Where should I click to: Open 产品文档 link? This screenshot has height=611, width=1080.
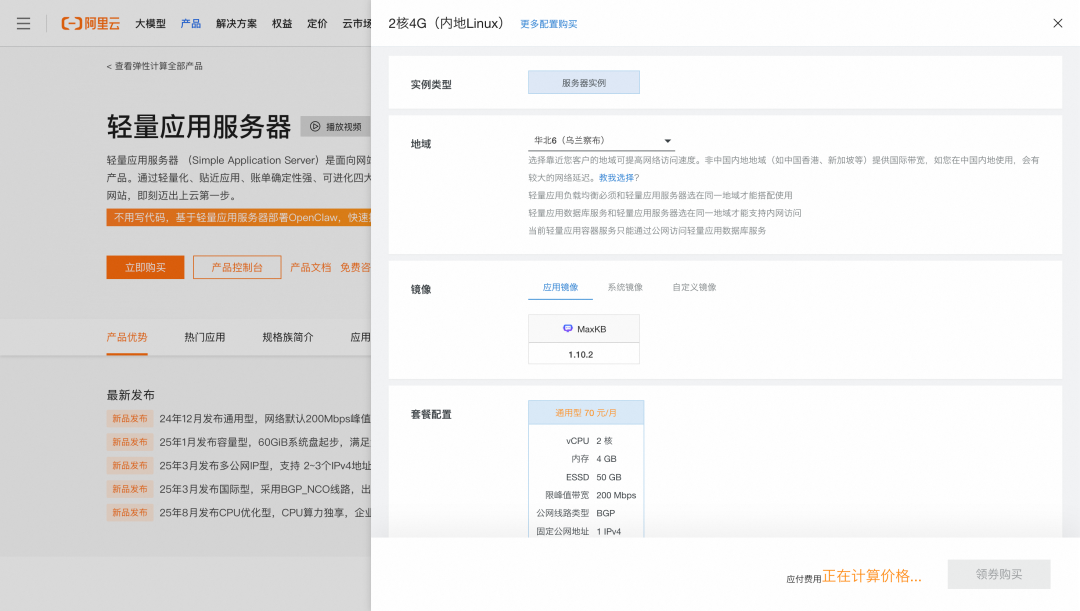coord(311,267)
